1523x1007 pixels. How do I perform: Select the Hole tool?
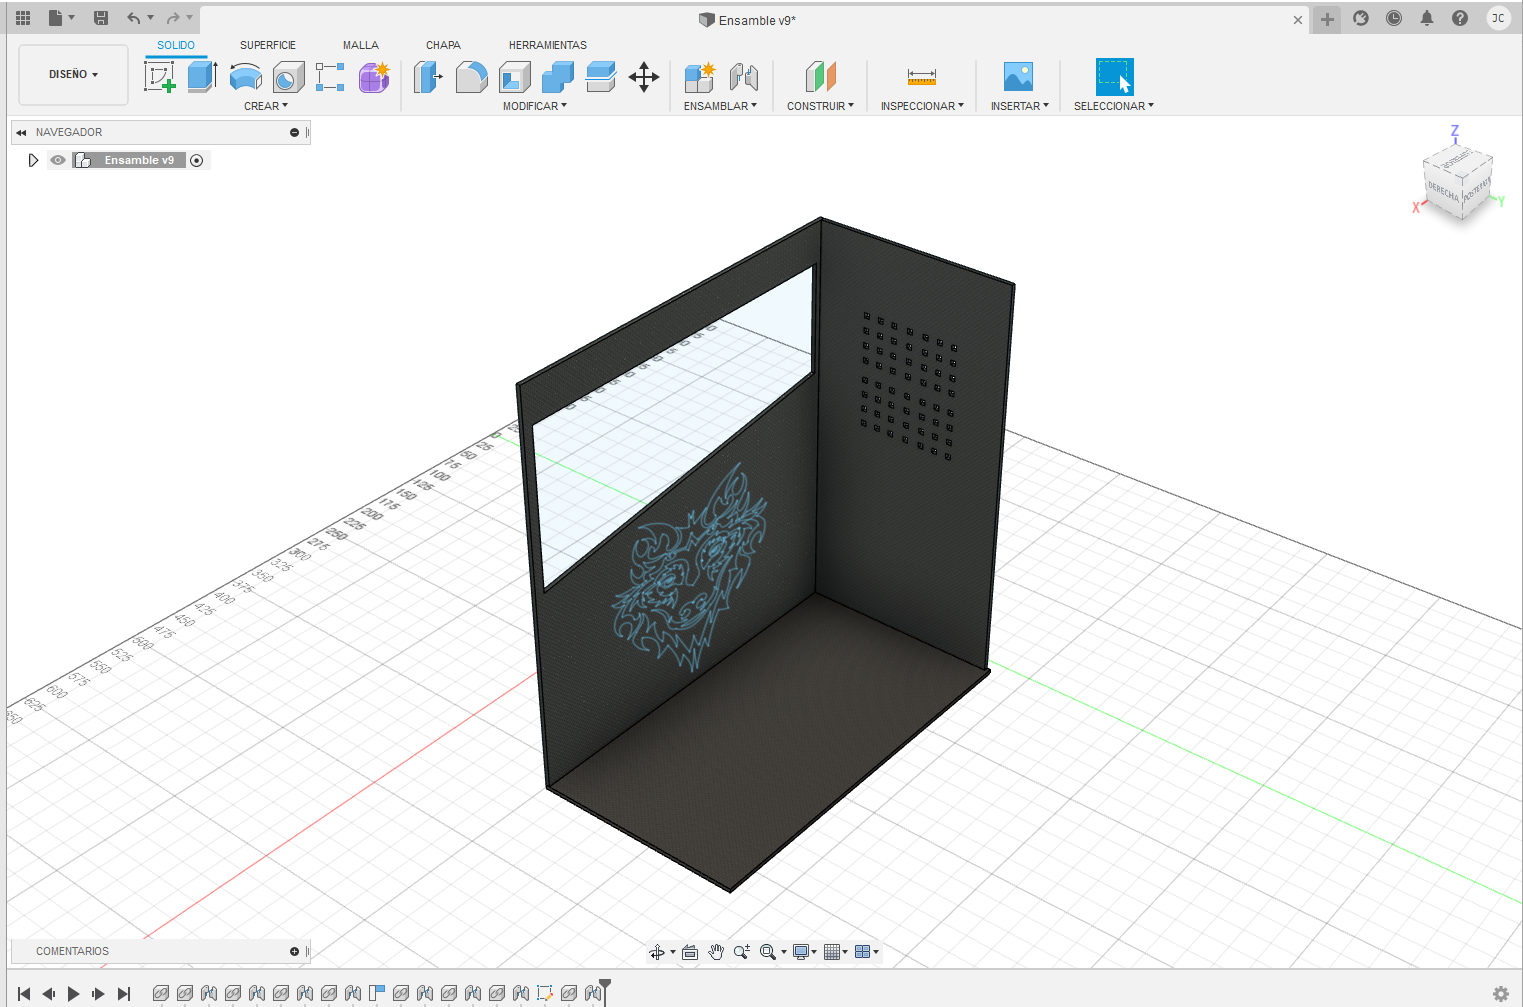coord(289,77)
